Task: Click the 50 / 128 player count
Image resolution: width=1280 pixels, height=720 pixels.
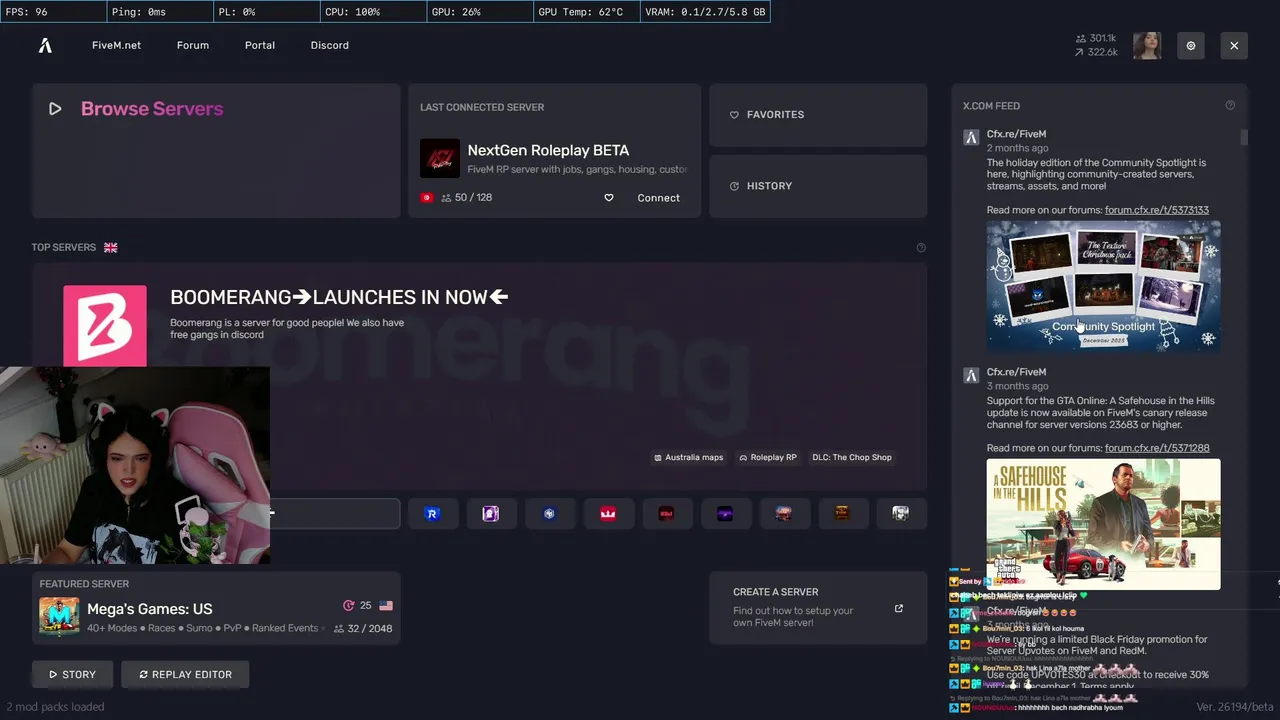Action: pos(466,198)
